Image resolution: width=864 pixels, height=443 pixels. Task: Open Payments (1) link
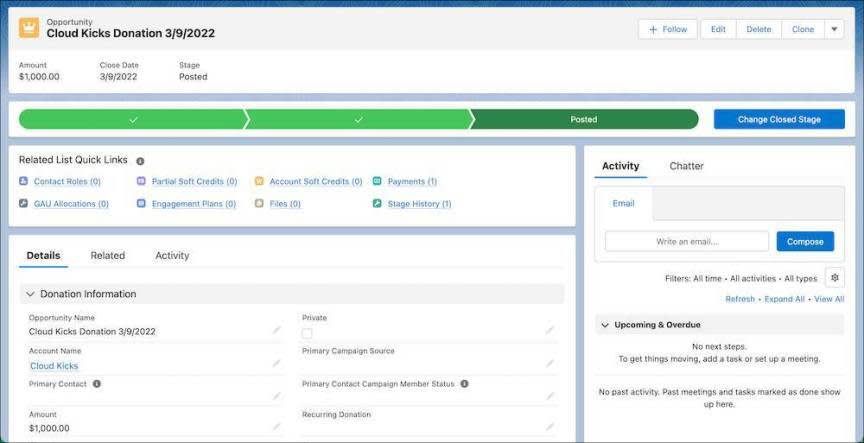coord(412,181)
